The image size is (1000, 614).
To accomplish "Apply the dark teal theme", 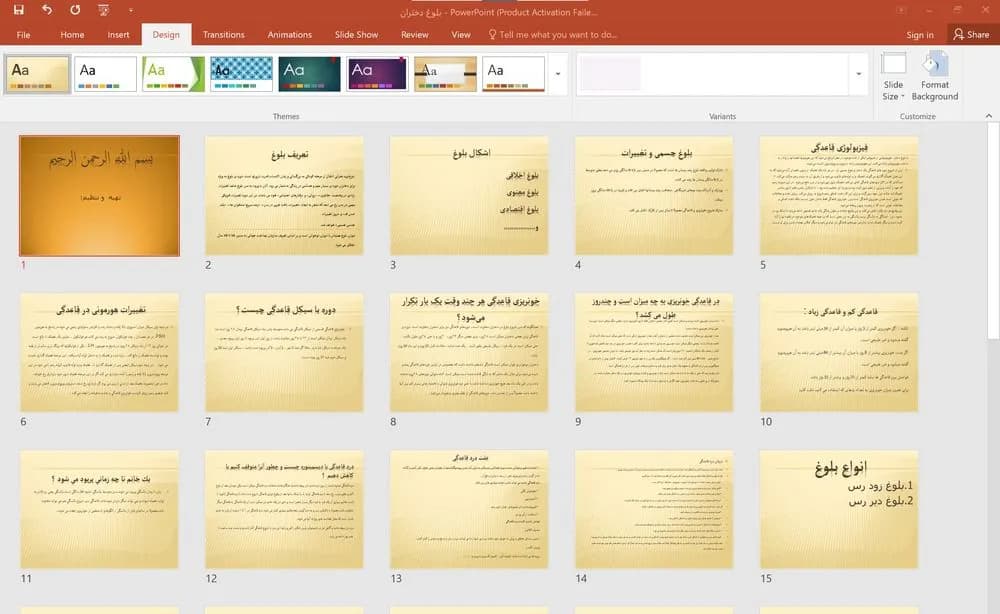I will click(309, 74).
